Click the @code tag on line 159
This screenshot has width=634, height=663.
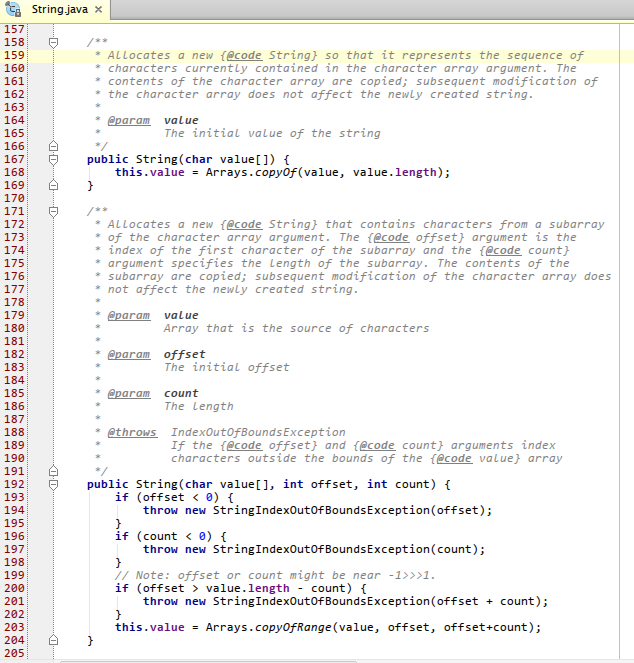[x=244, y=55]
